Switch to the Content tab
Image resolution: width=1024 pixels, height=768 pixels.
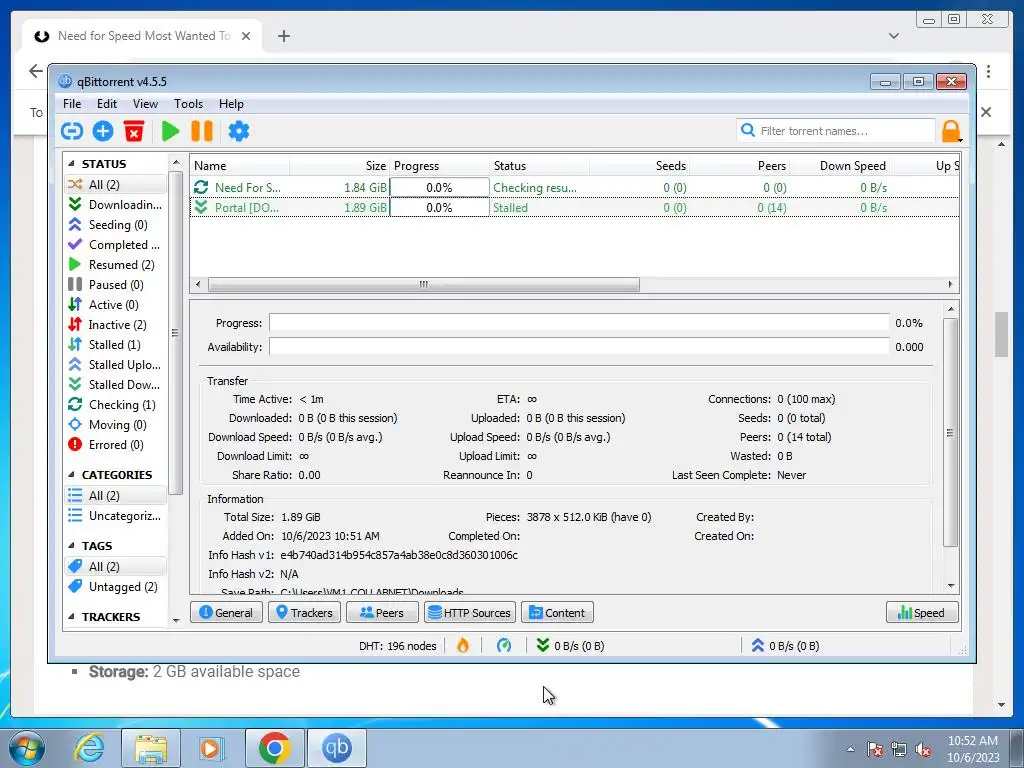[x=557, y=613]
